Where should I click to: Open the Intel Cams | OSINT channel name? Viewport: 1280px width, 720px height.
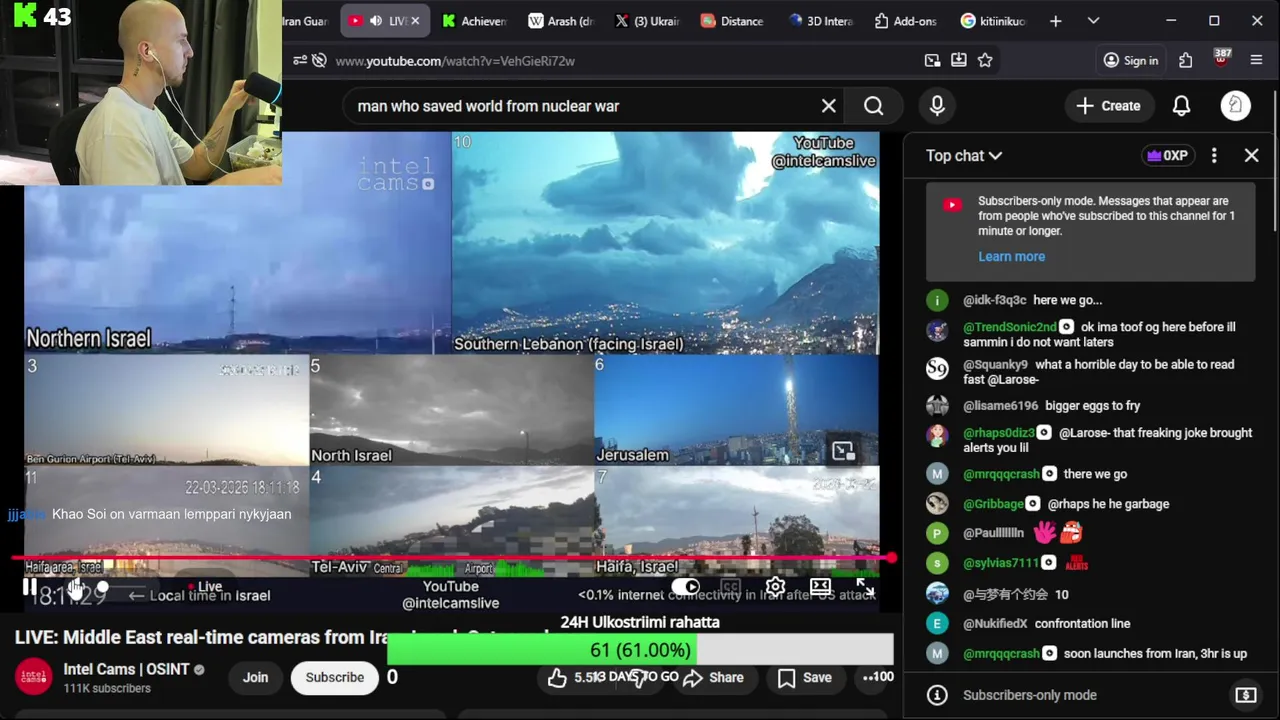126,669
